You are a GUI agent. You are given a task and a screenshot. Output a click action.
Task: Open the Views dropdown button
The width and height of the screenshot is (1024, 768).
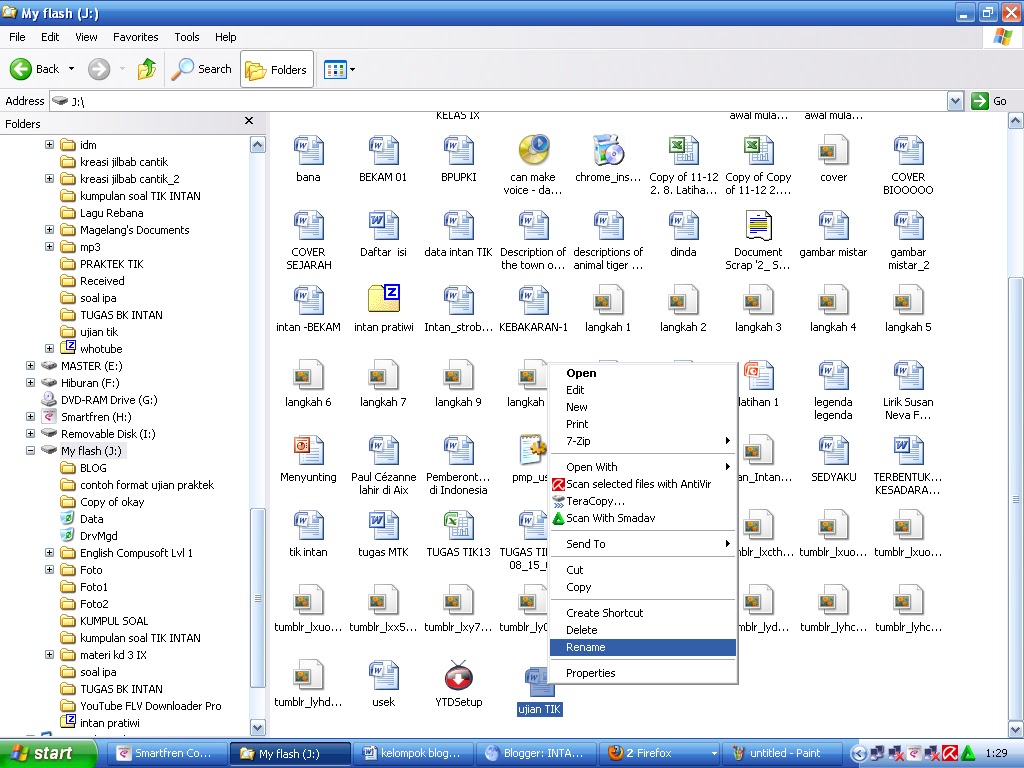pos(340,69)
